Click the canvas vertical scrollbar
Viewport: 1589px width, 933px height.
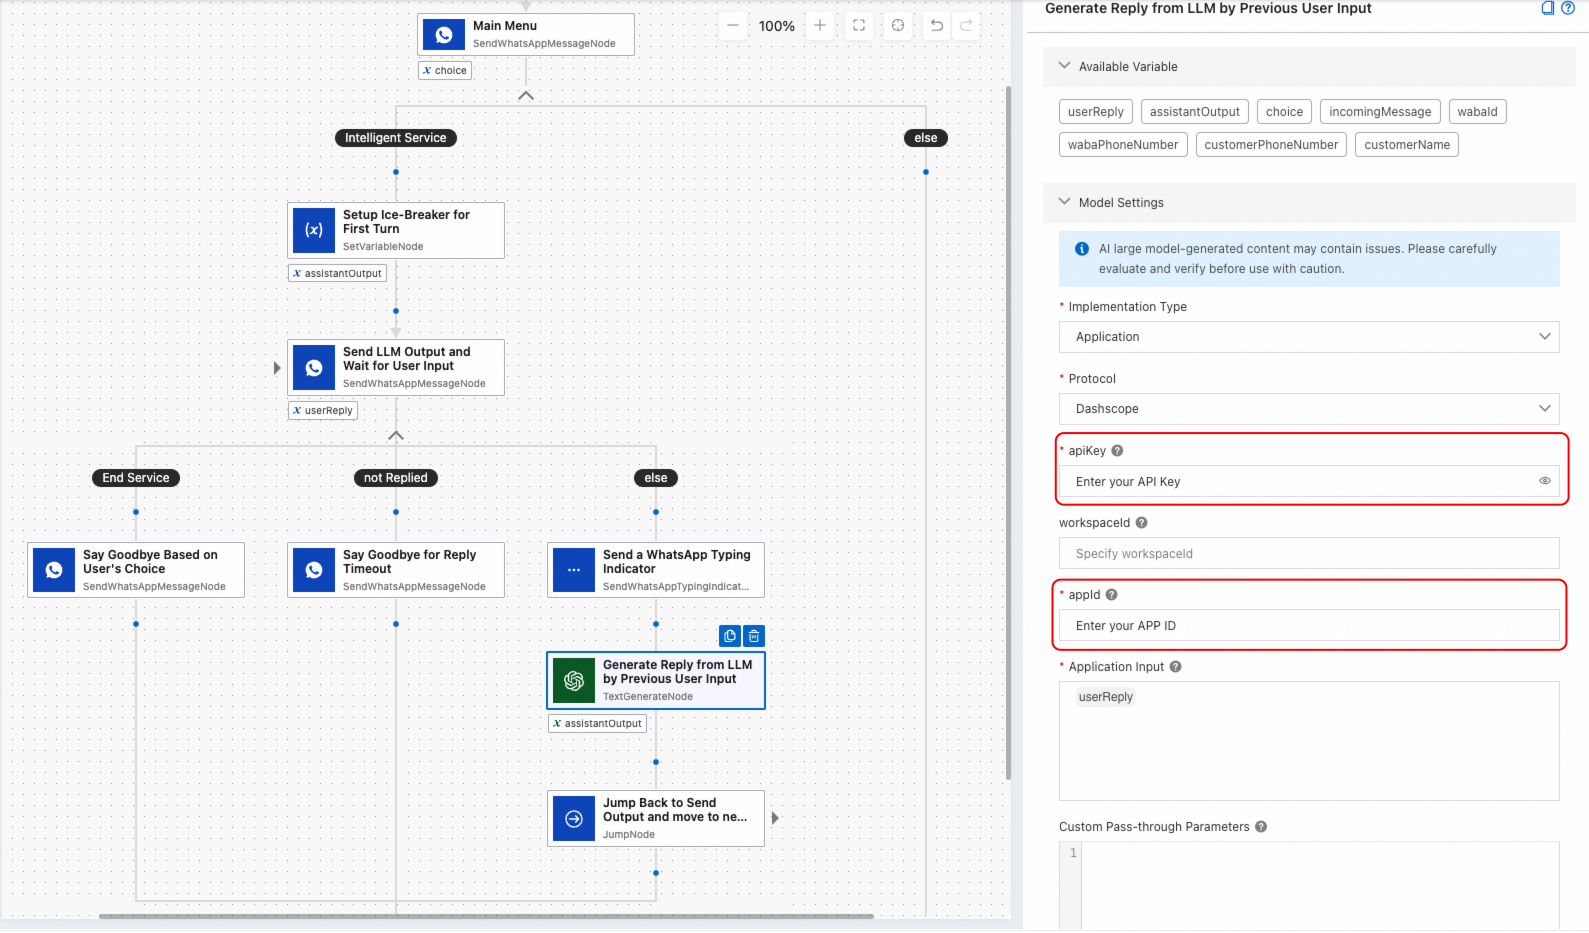1008,432
